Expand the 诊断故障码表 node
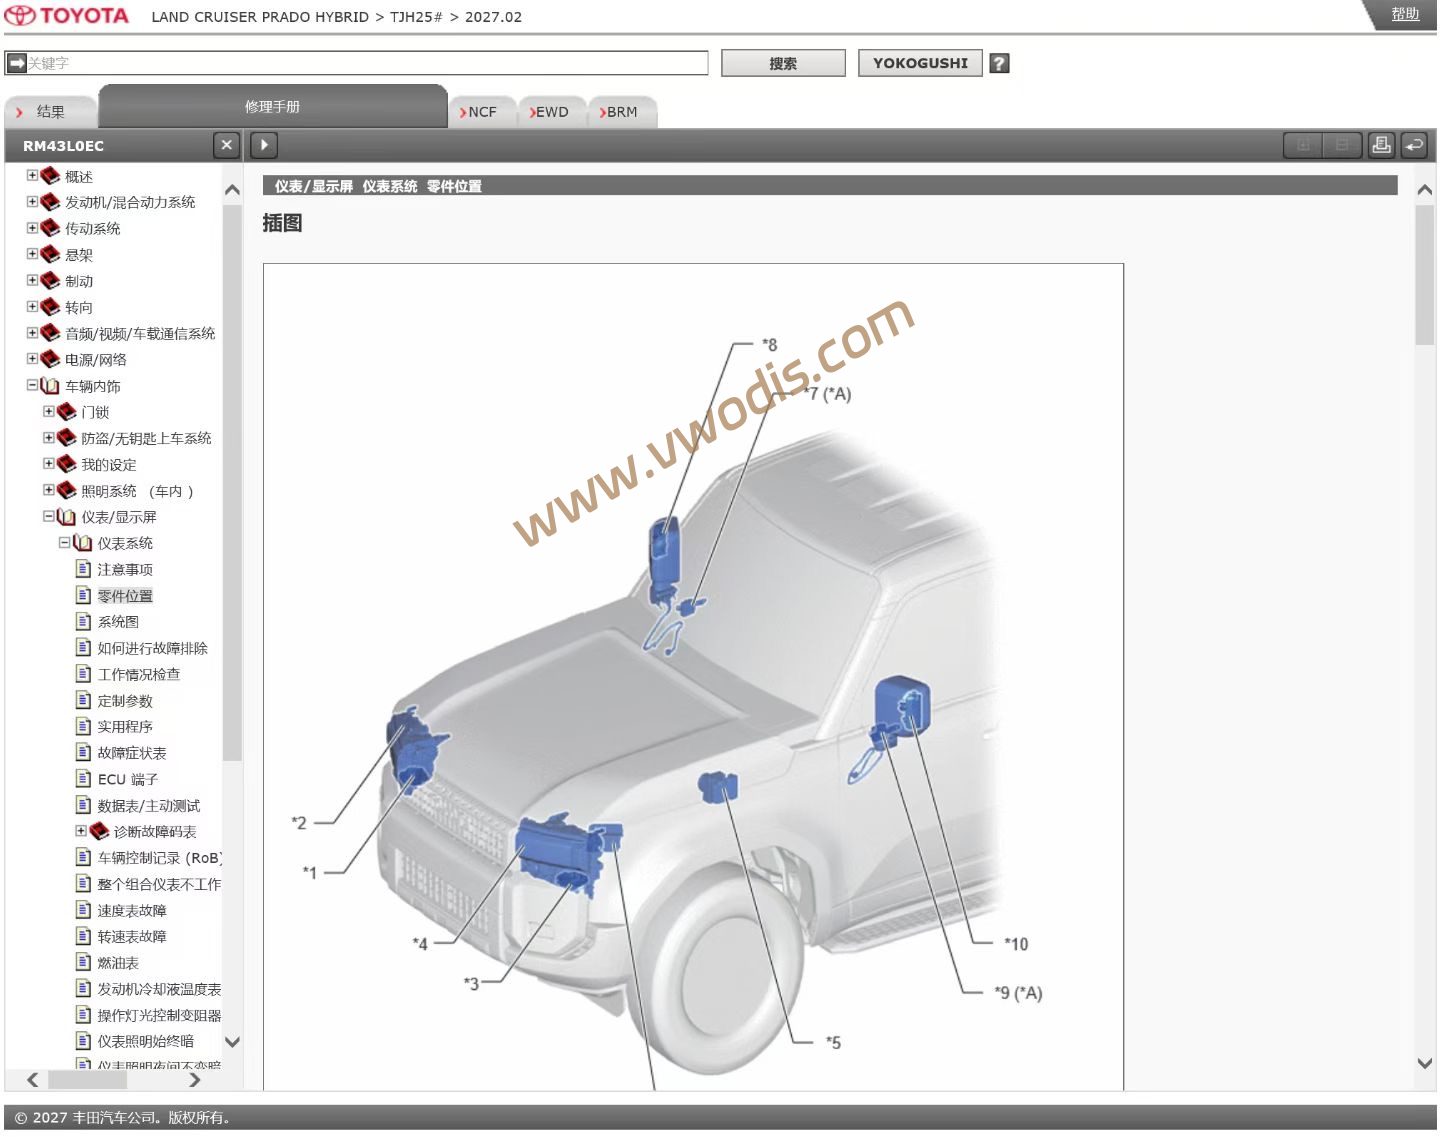This screenshot has width=1440, height=1137. point(81,830)
